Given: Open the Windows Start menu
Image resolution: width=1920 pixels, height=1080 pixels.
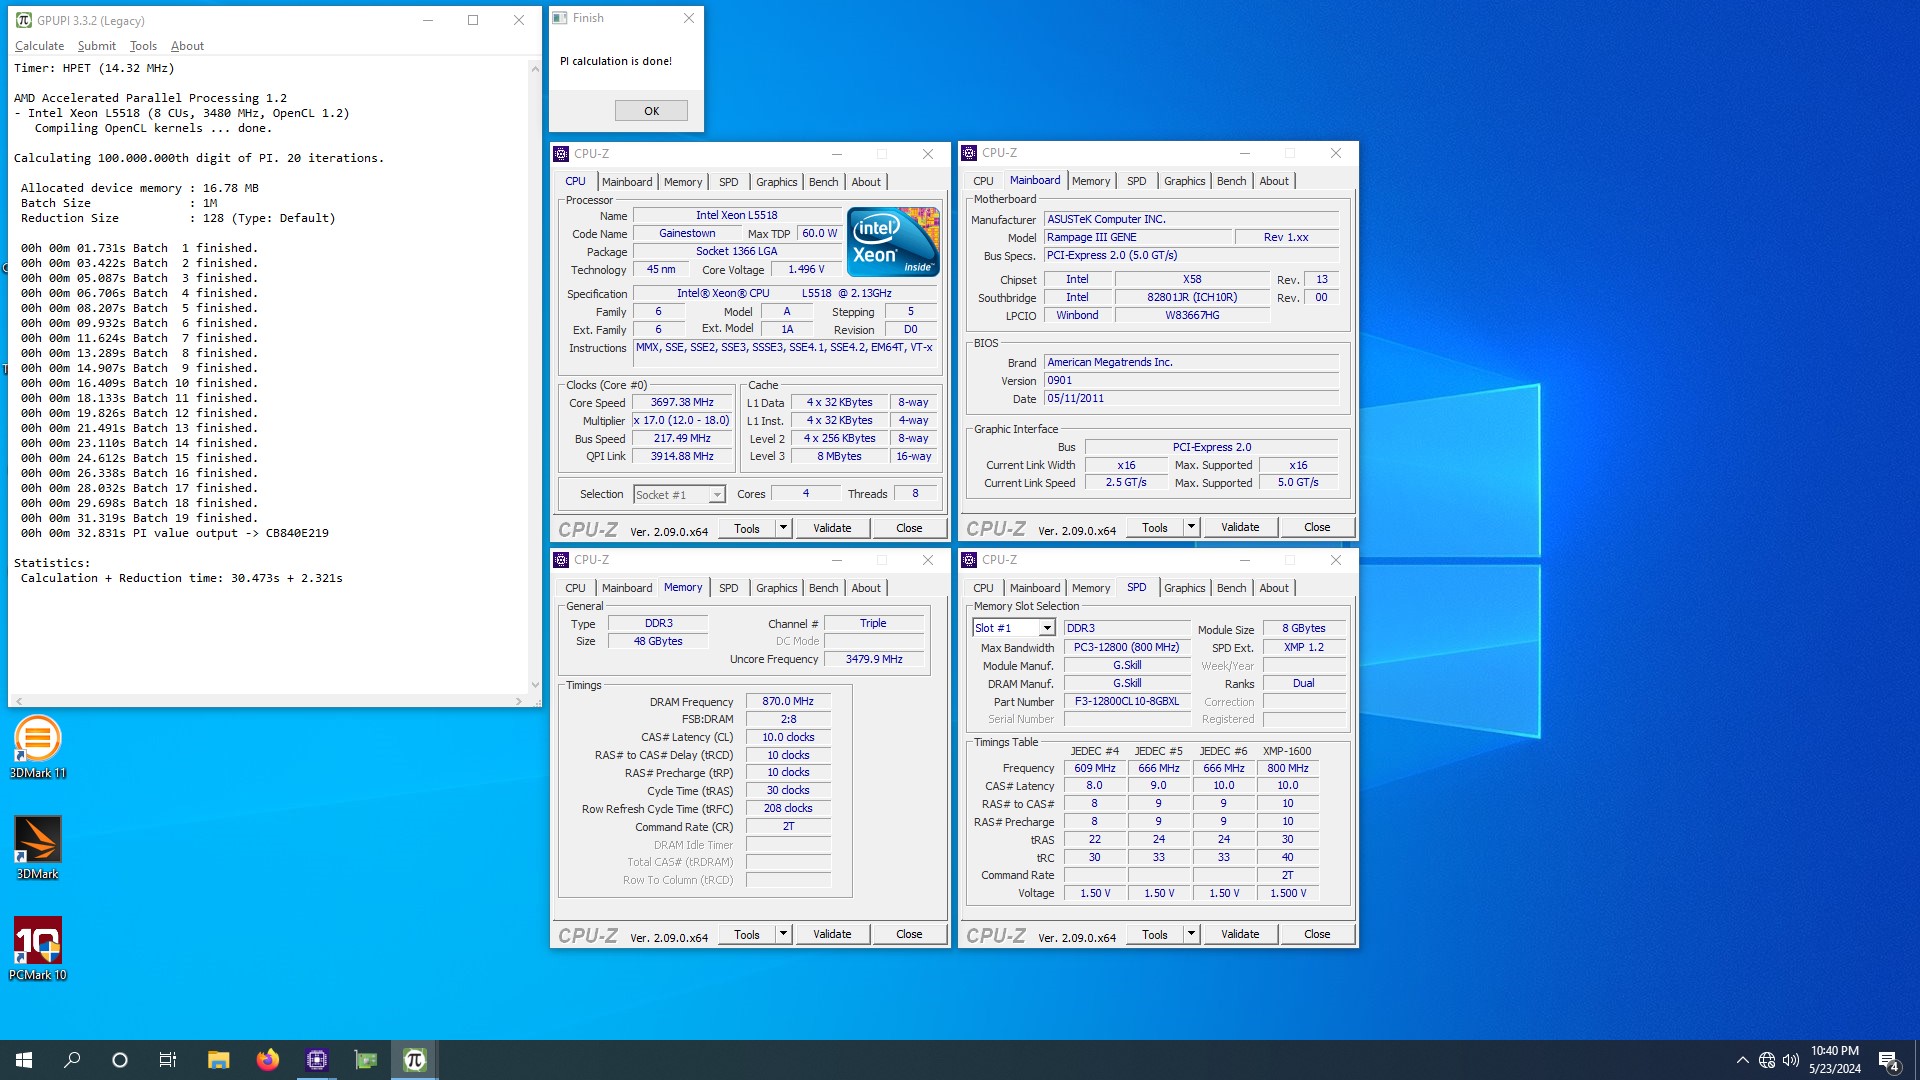Looking at the screenshot, I should [24, 1060].
